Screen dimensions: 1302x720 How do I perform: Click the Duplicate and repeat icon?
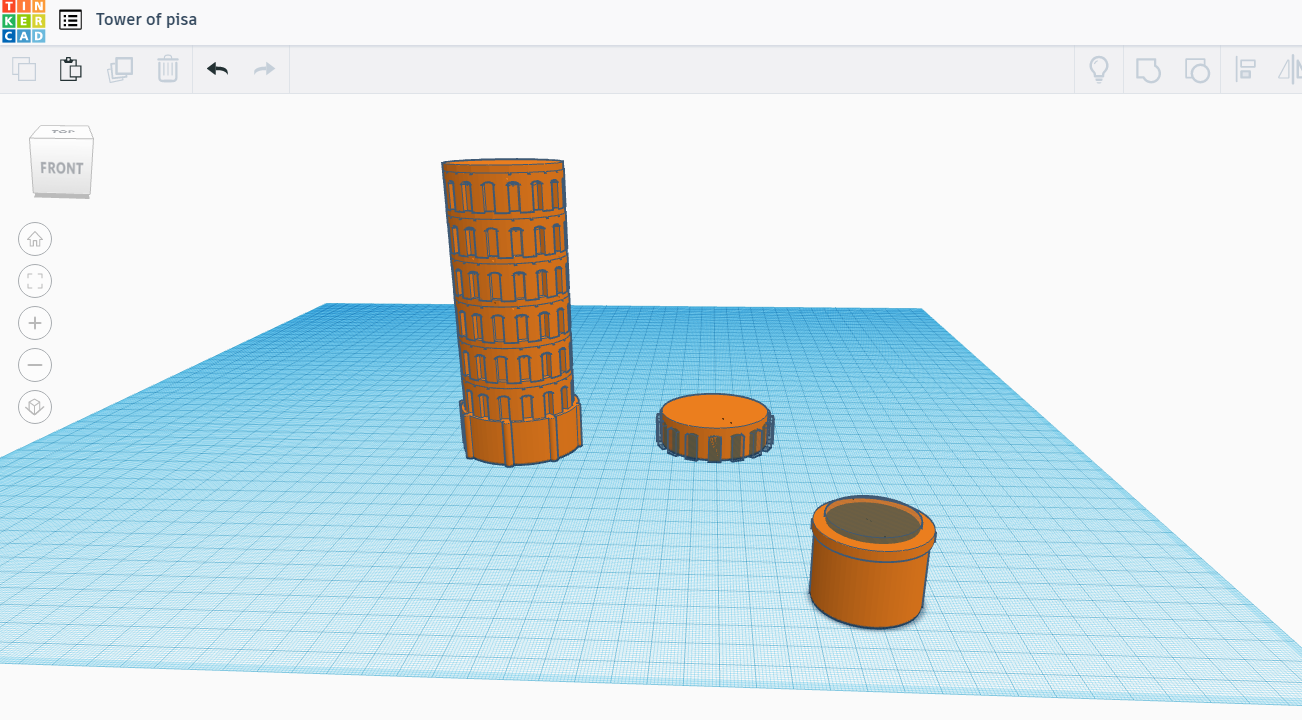tap(120, 69)
